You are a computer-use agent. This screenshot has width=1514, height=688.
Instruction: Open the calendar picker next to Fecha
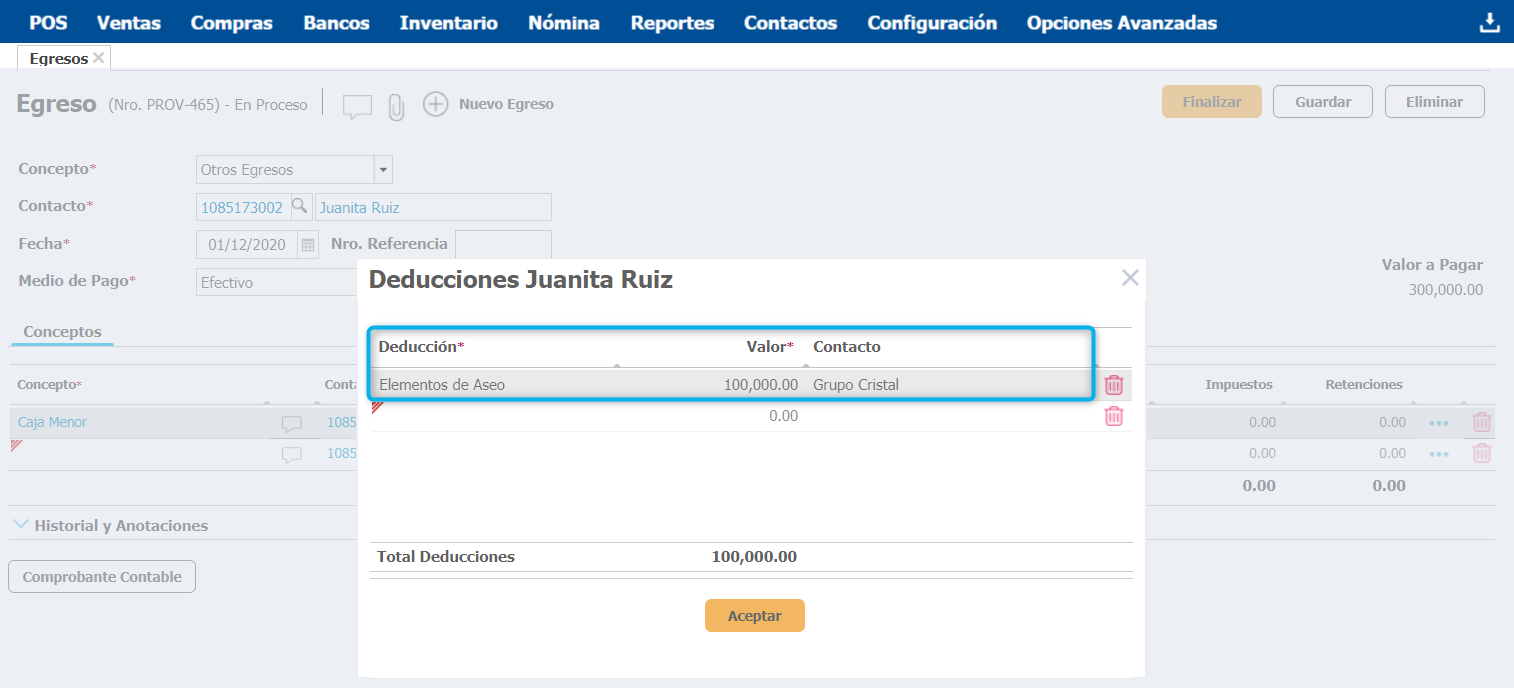click(x=308, y=245)
